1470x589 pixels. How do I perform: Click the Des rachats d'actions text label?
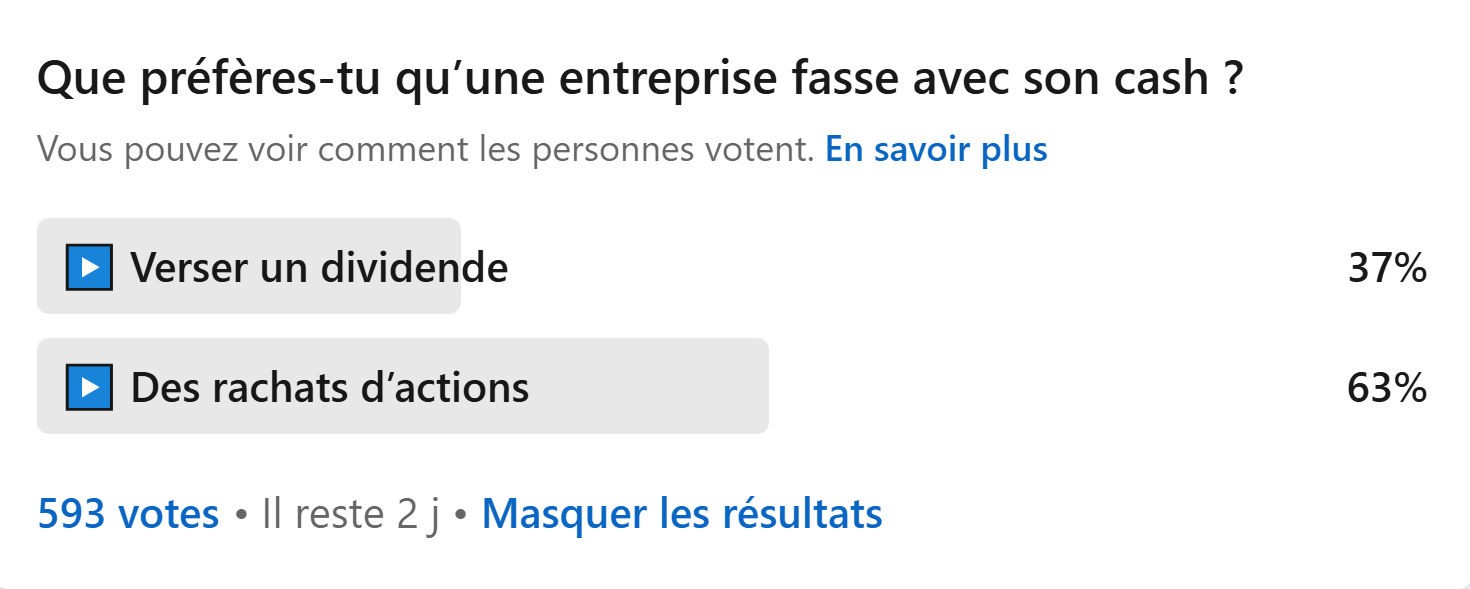click(330, 388)
